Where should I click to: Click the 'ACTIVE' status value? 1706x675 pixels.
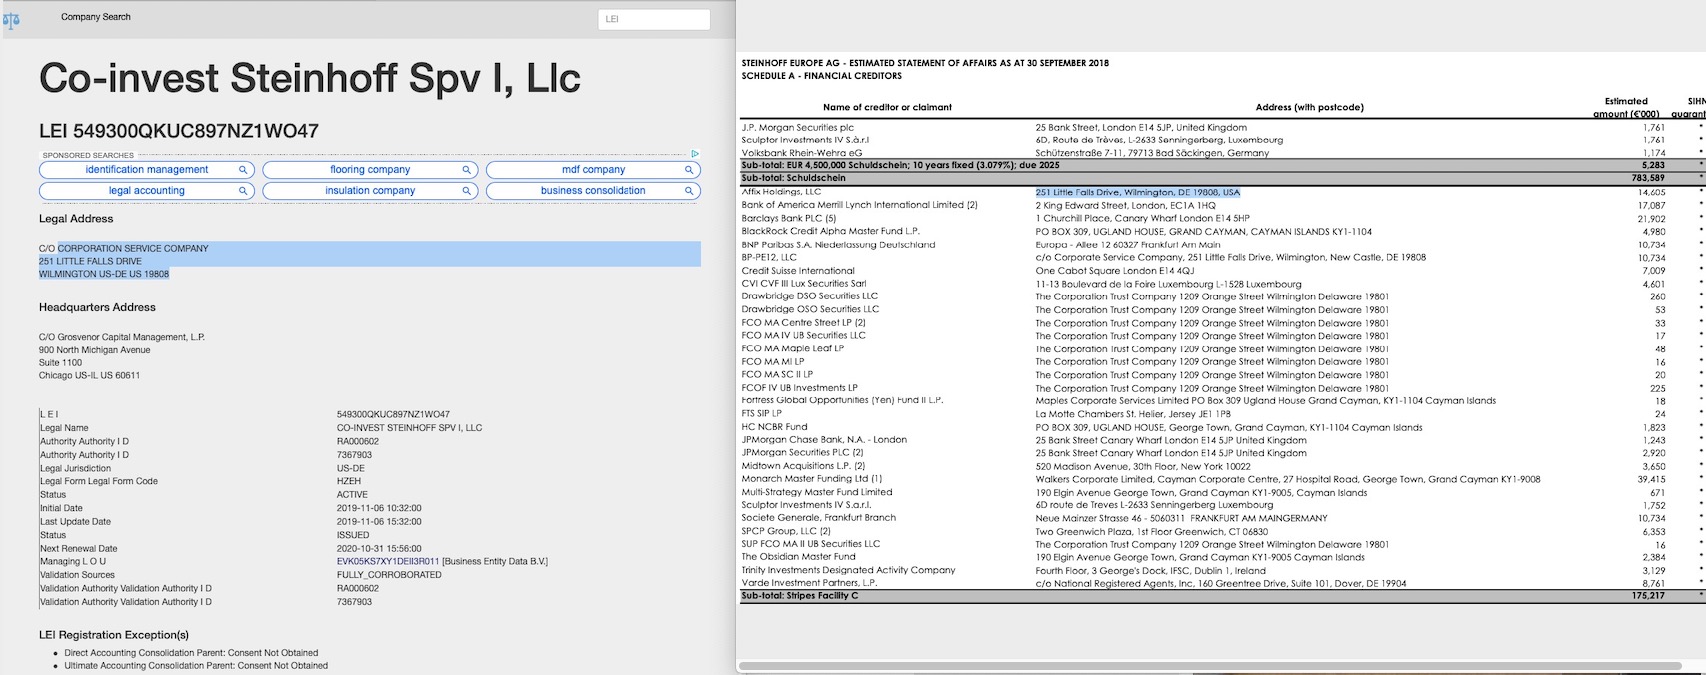(352, 495)
